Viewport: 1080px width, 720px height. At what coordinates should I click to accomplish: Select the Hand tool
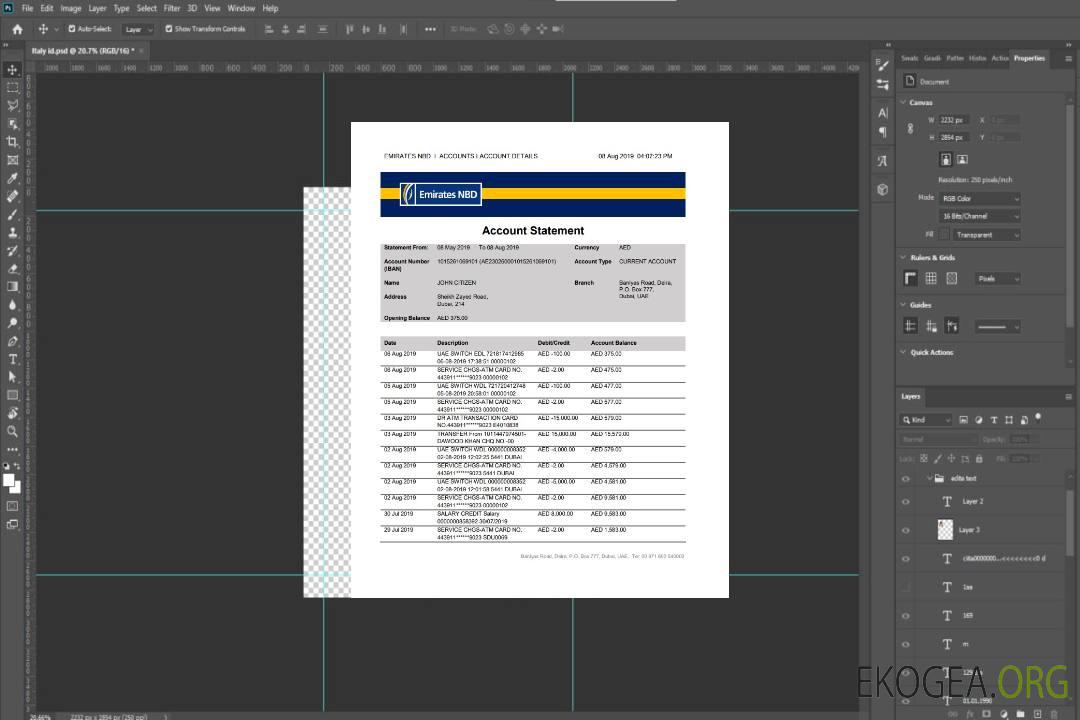point(12,413)
